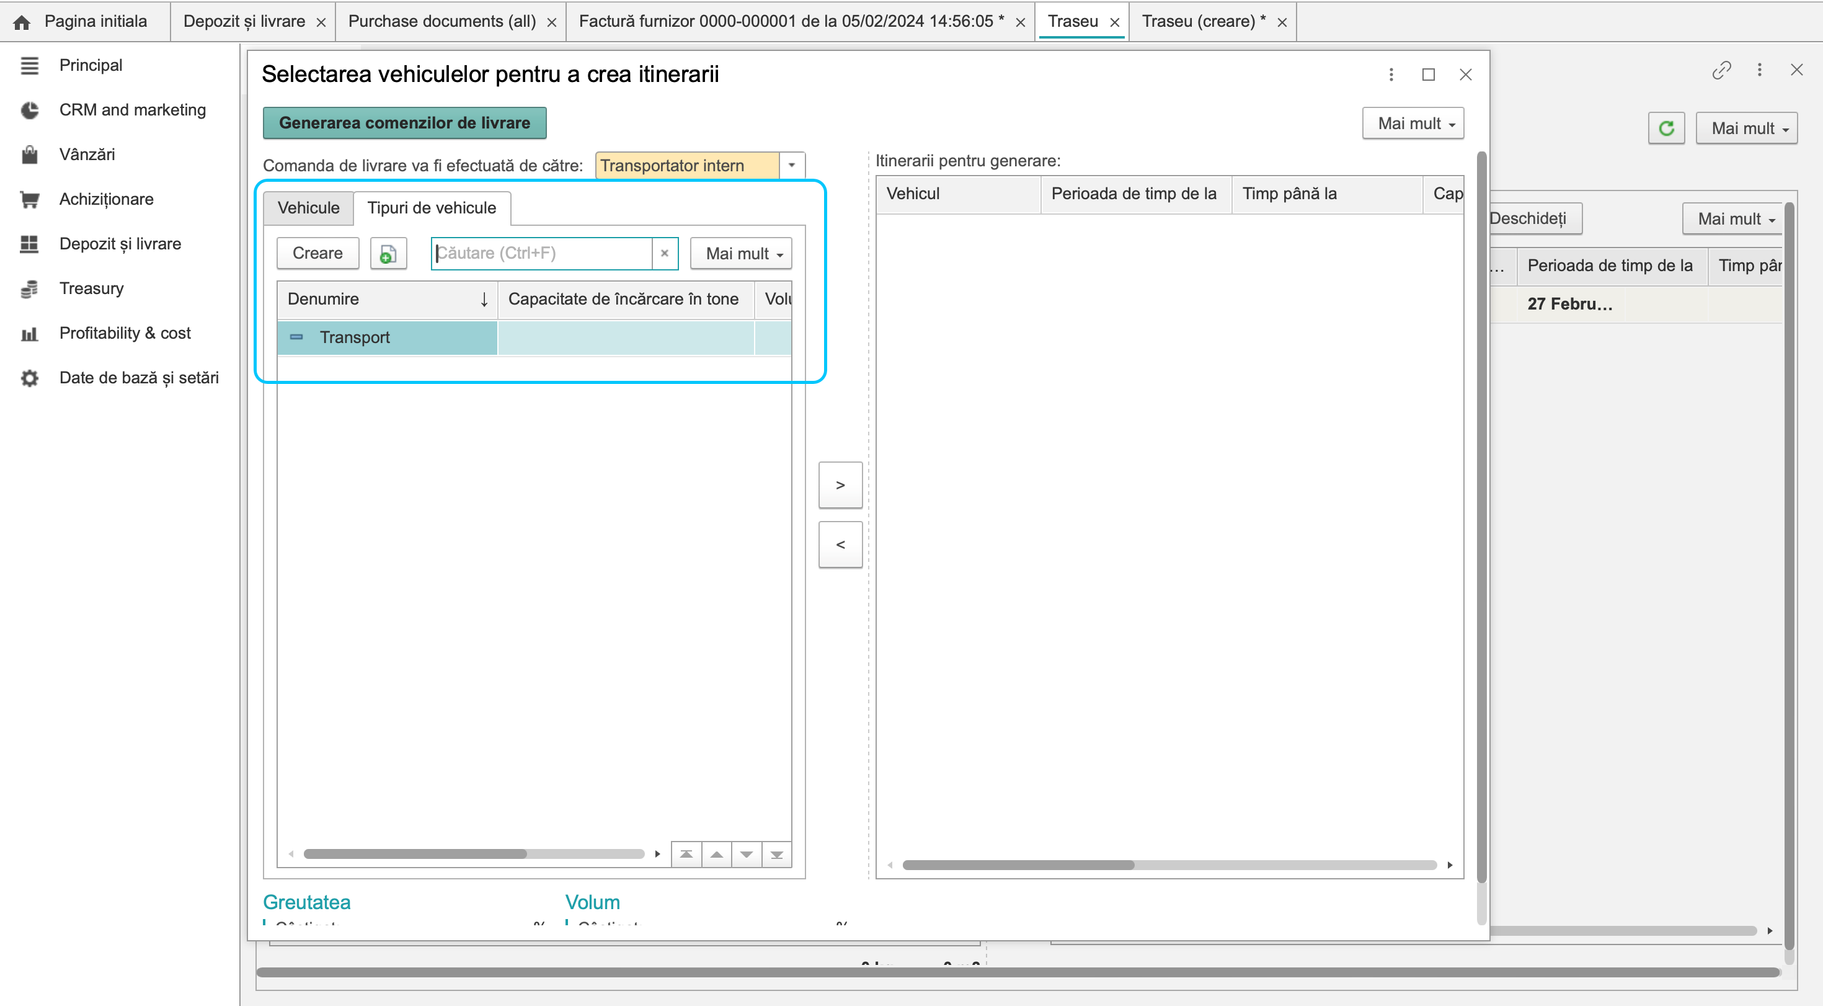This screenshot has height=1006, width=1823.
Task: Click Capacitate de încărcare în tone header
Action: pos(624,299)
